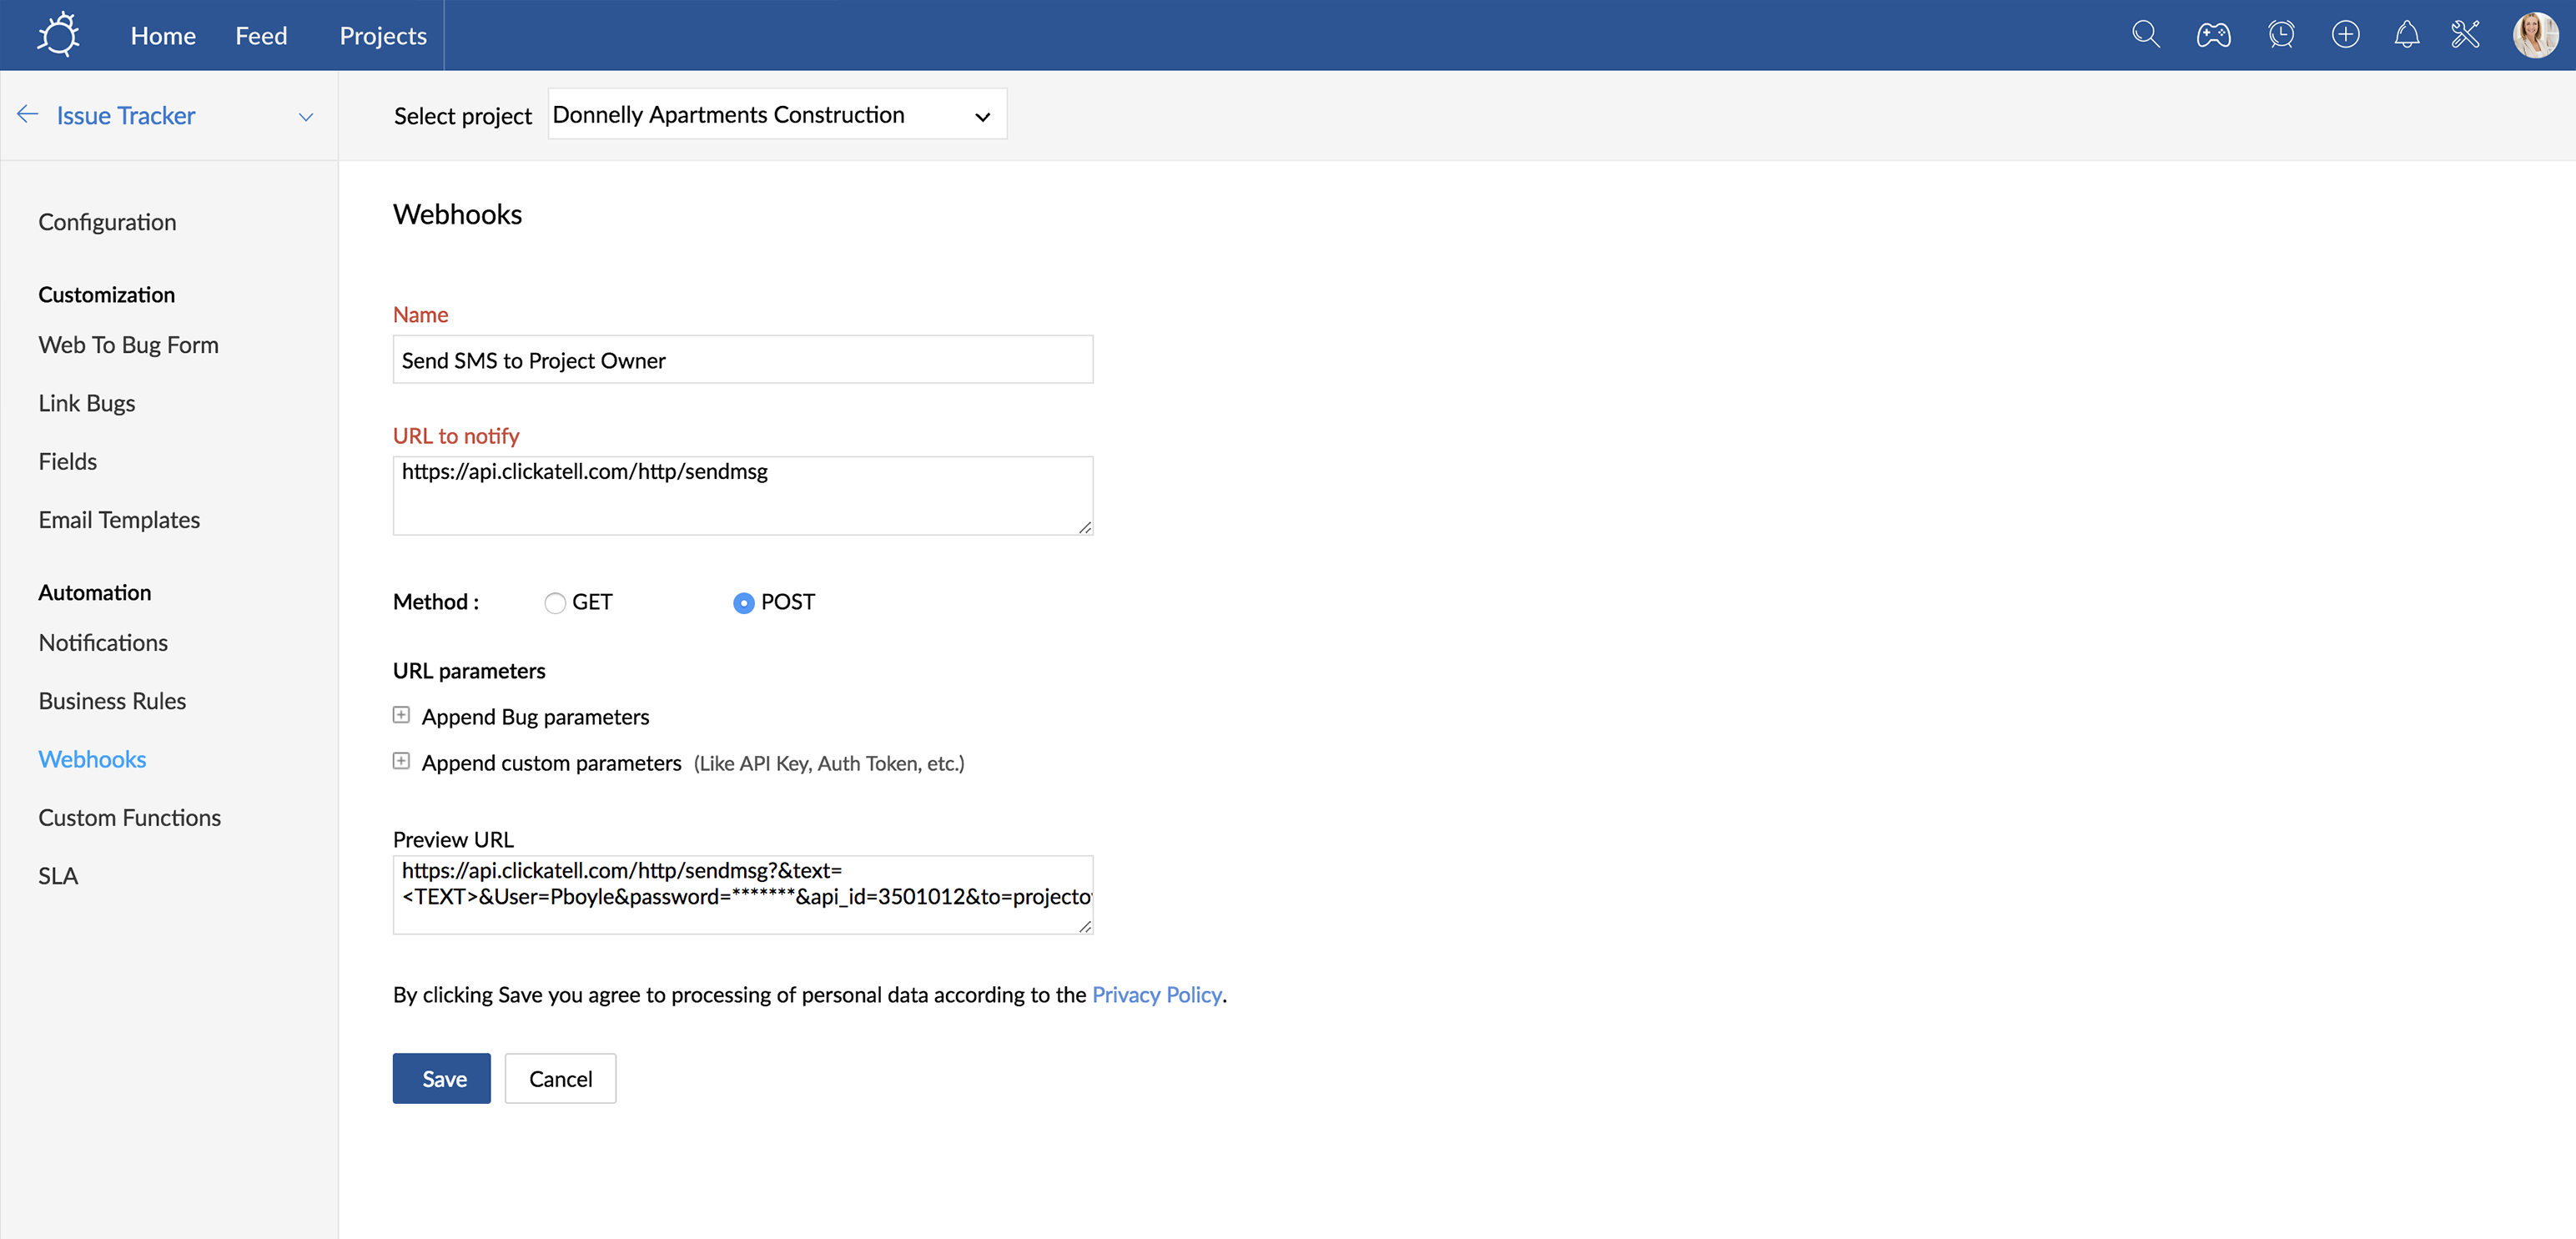Open Business Rules in sidebar
The height and width of the screenshot is (1239, 2576).
pos(112,701)
